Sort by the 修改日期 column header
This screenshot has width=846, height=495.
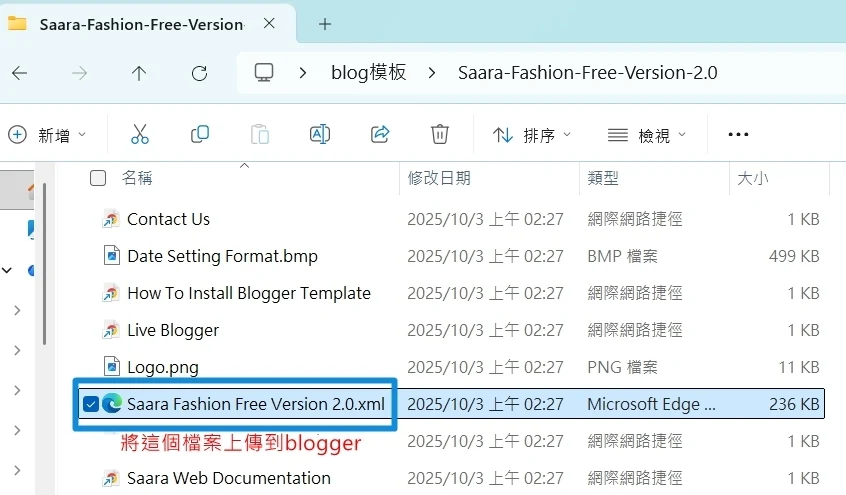439,178
